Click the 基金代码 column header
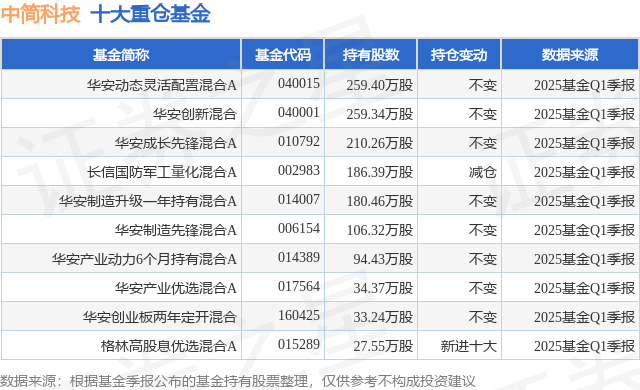 [x=283, y=55]
